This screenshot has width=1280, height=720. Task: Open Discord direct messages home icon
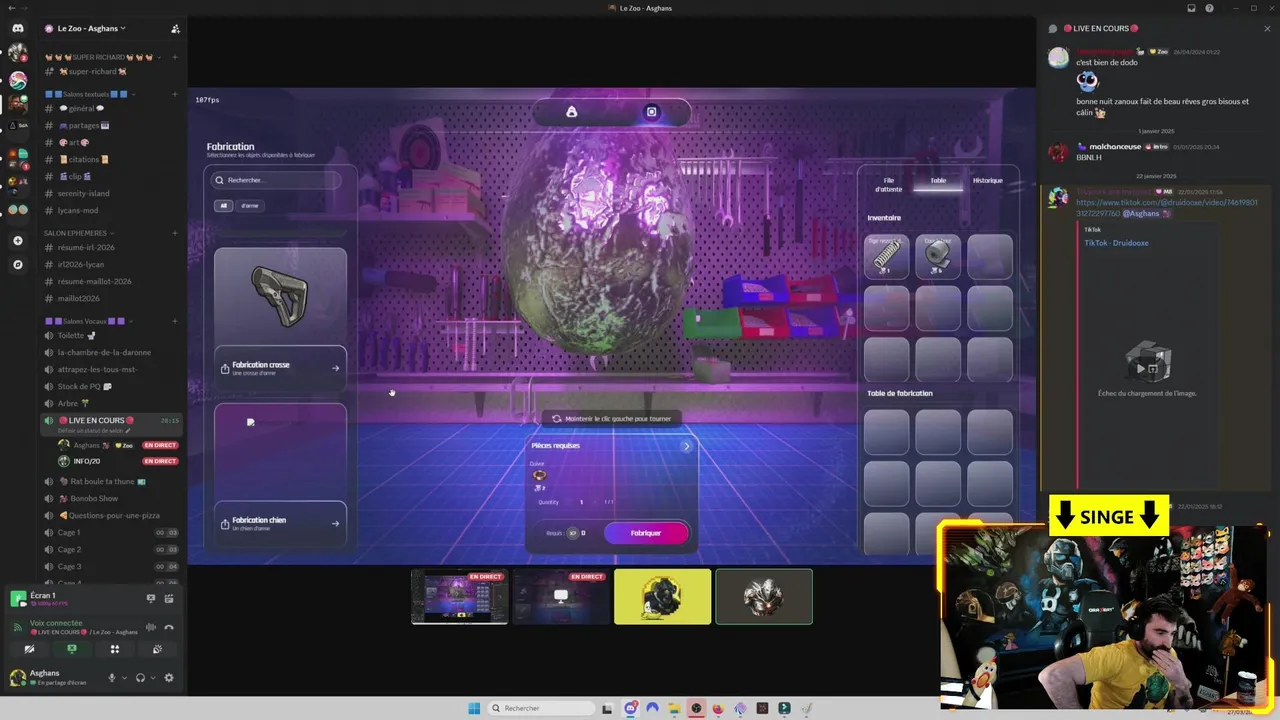point(18,29)
